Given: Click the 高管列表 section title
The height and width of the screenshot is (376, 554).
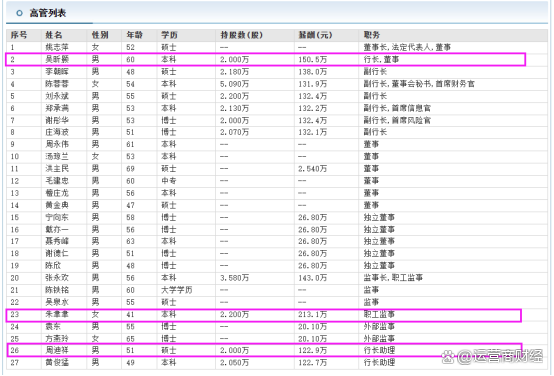Looking at the screenshot, I should coord(48,13).
